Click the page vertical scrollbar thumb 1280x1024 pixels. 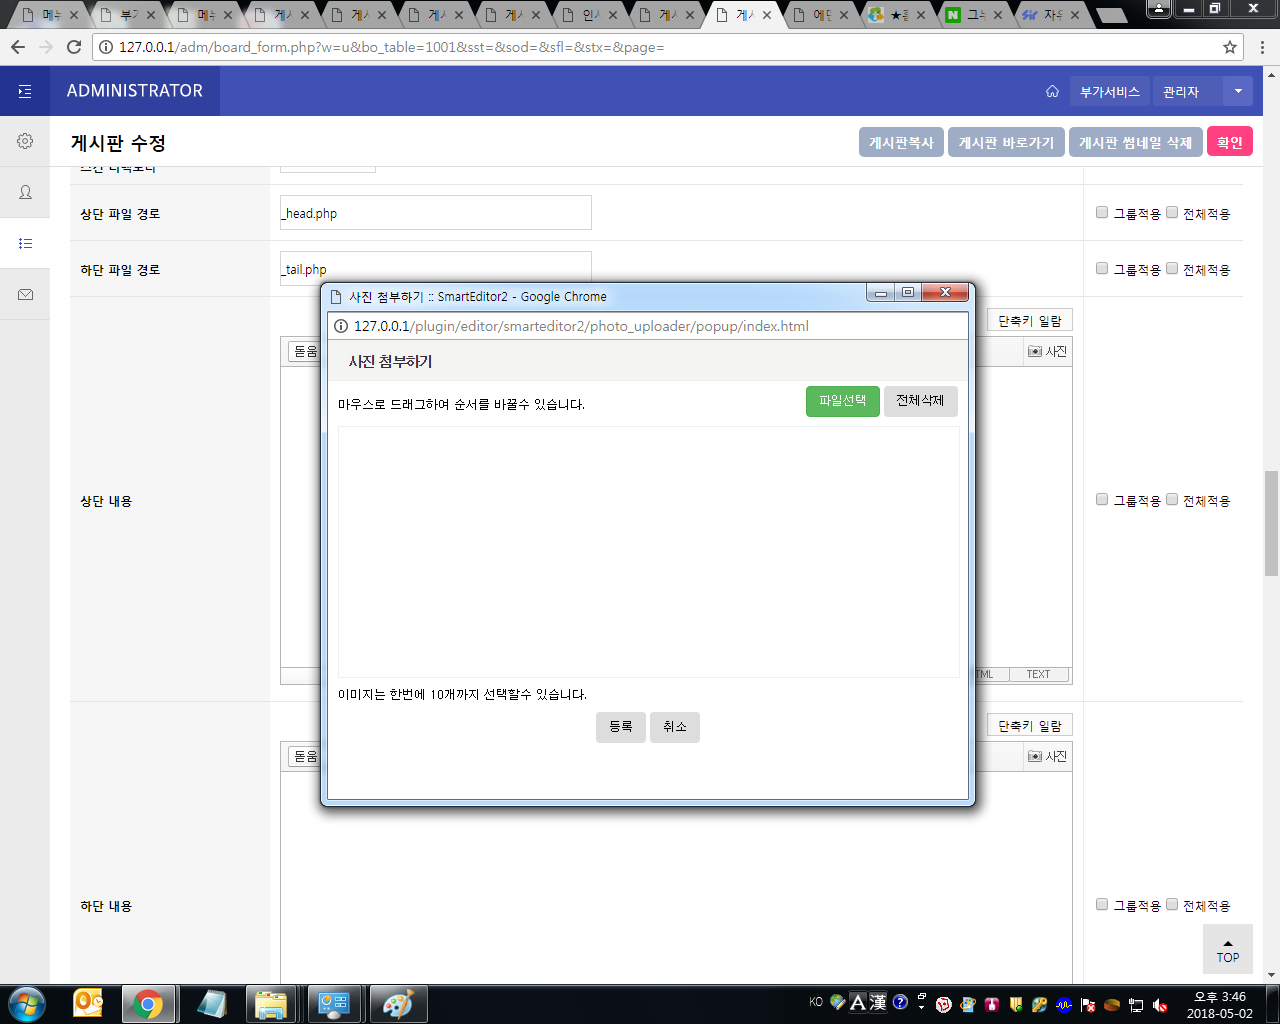1271,523
